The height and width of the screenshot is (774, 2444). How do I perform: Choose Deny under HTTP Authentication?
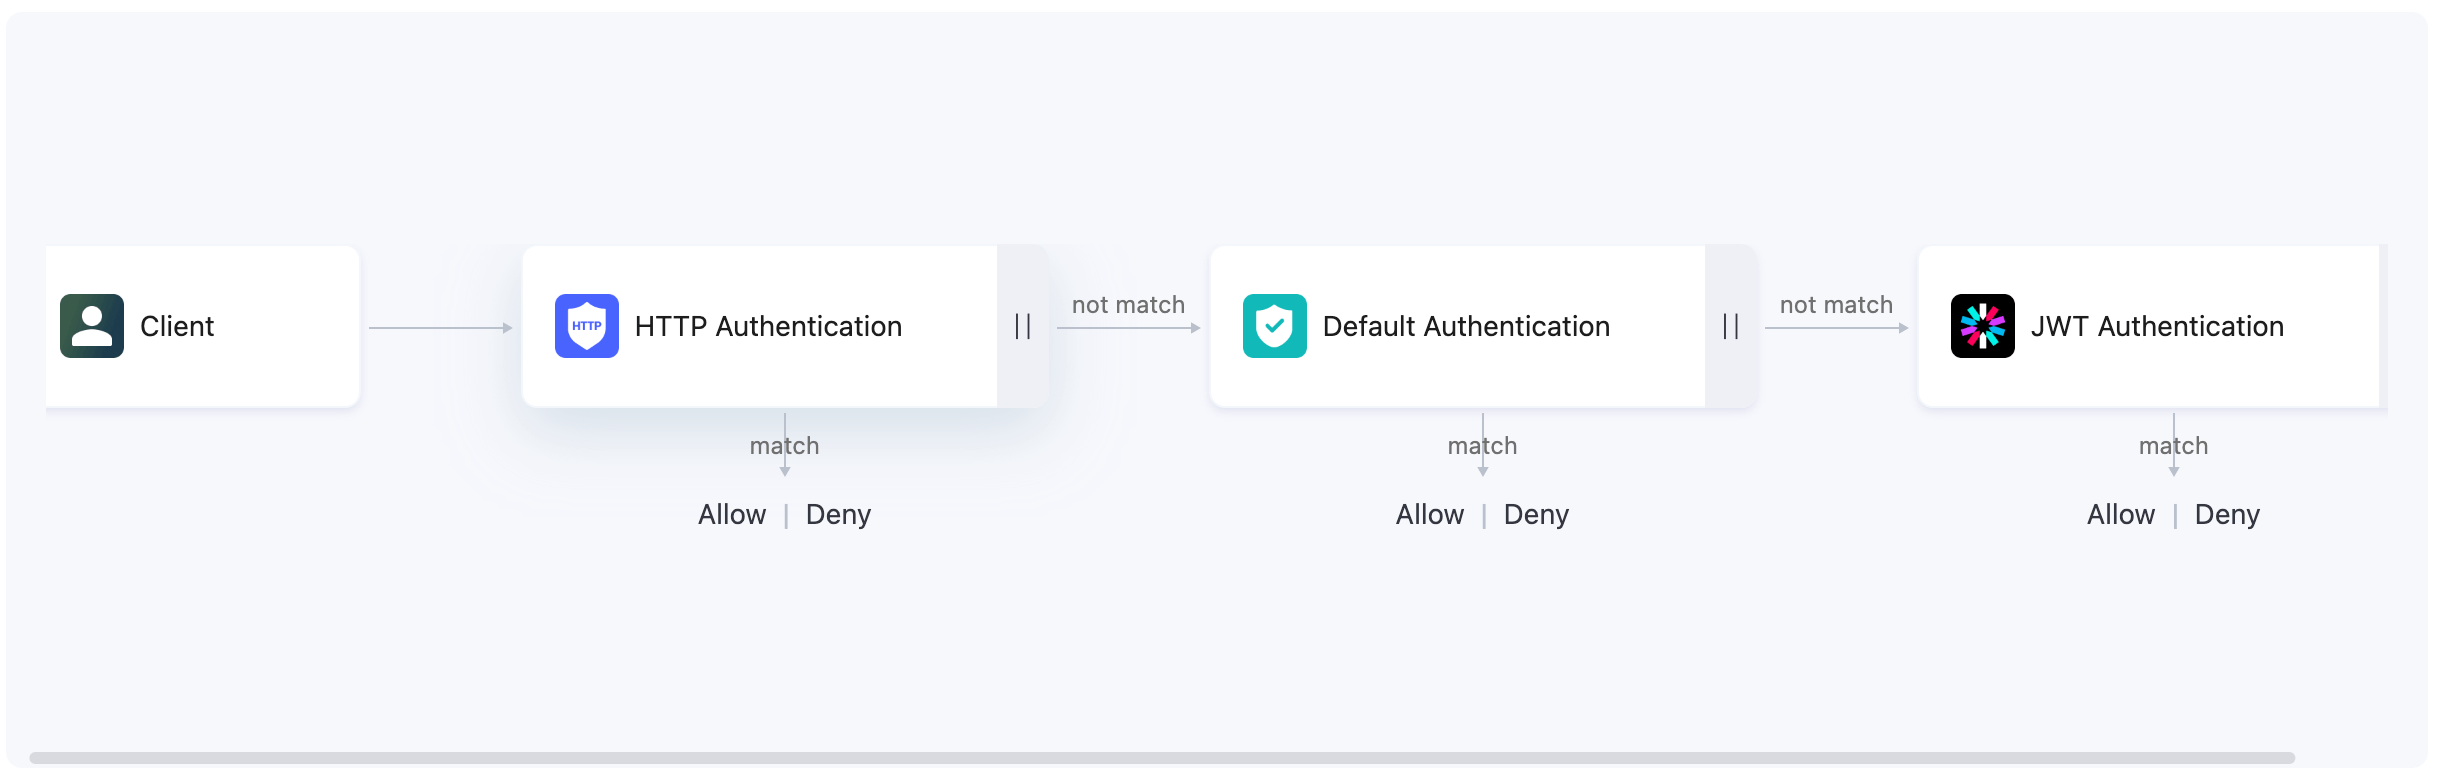[838, 514]
